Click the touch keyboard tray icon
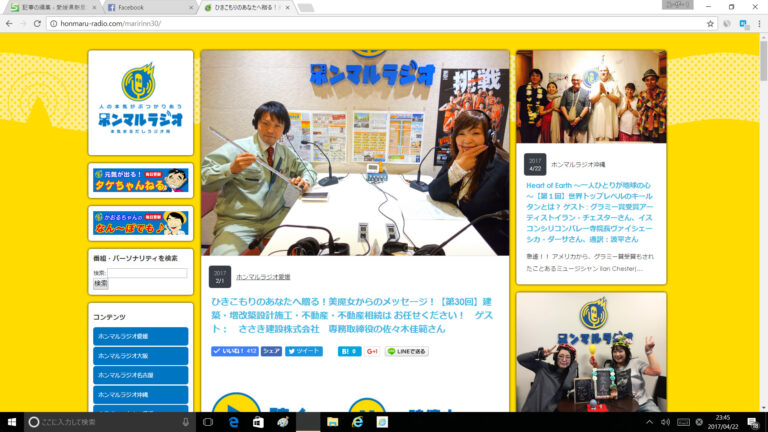Screen dimensions: 768x432 683,422
